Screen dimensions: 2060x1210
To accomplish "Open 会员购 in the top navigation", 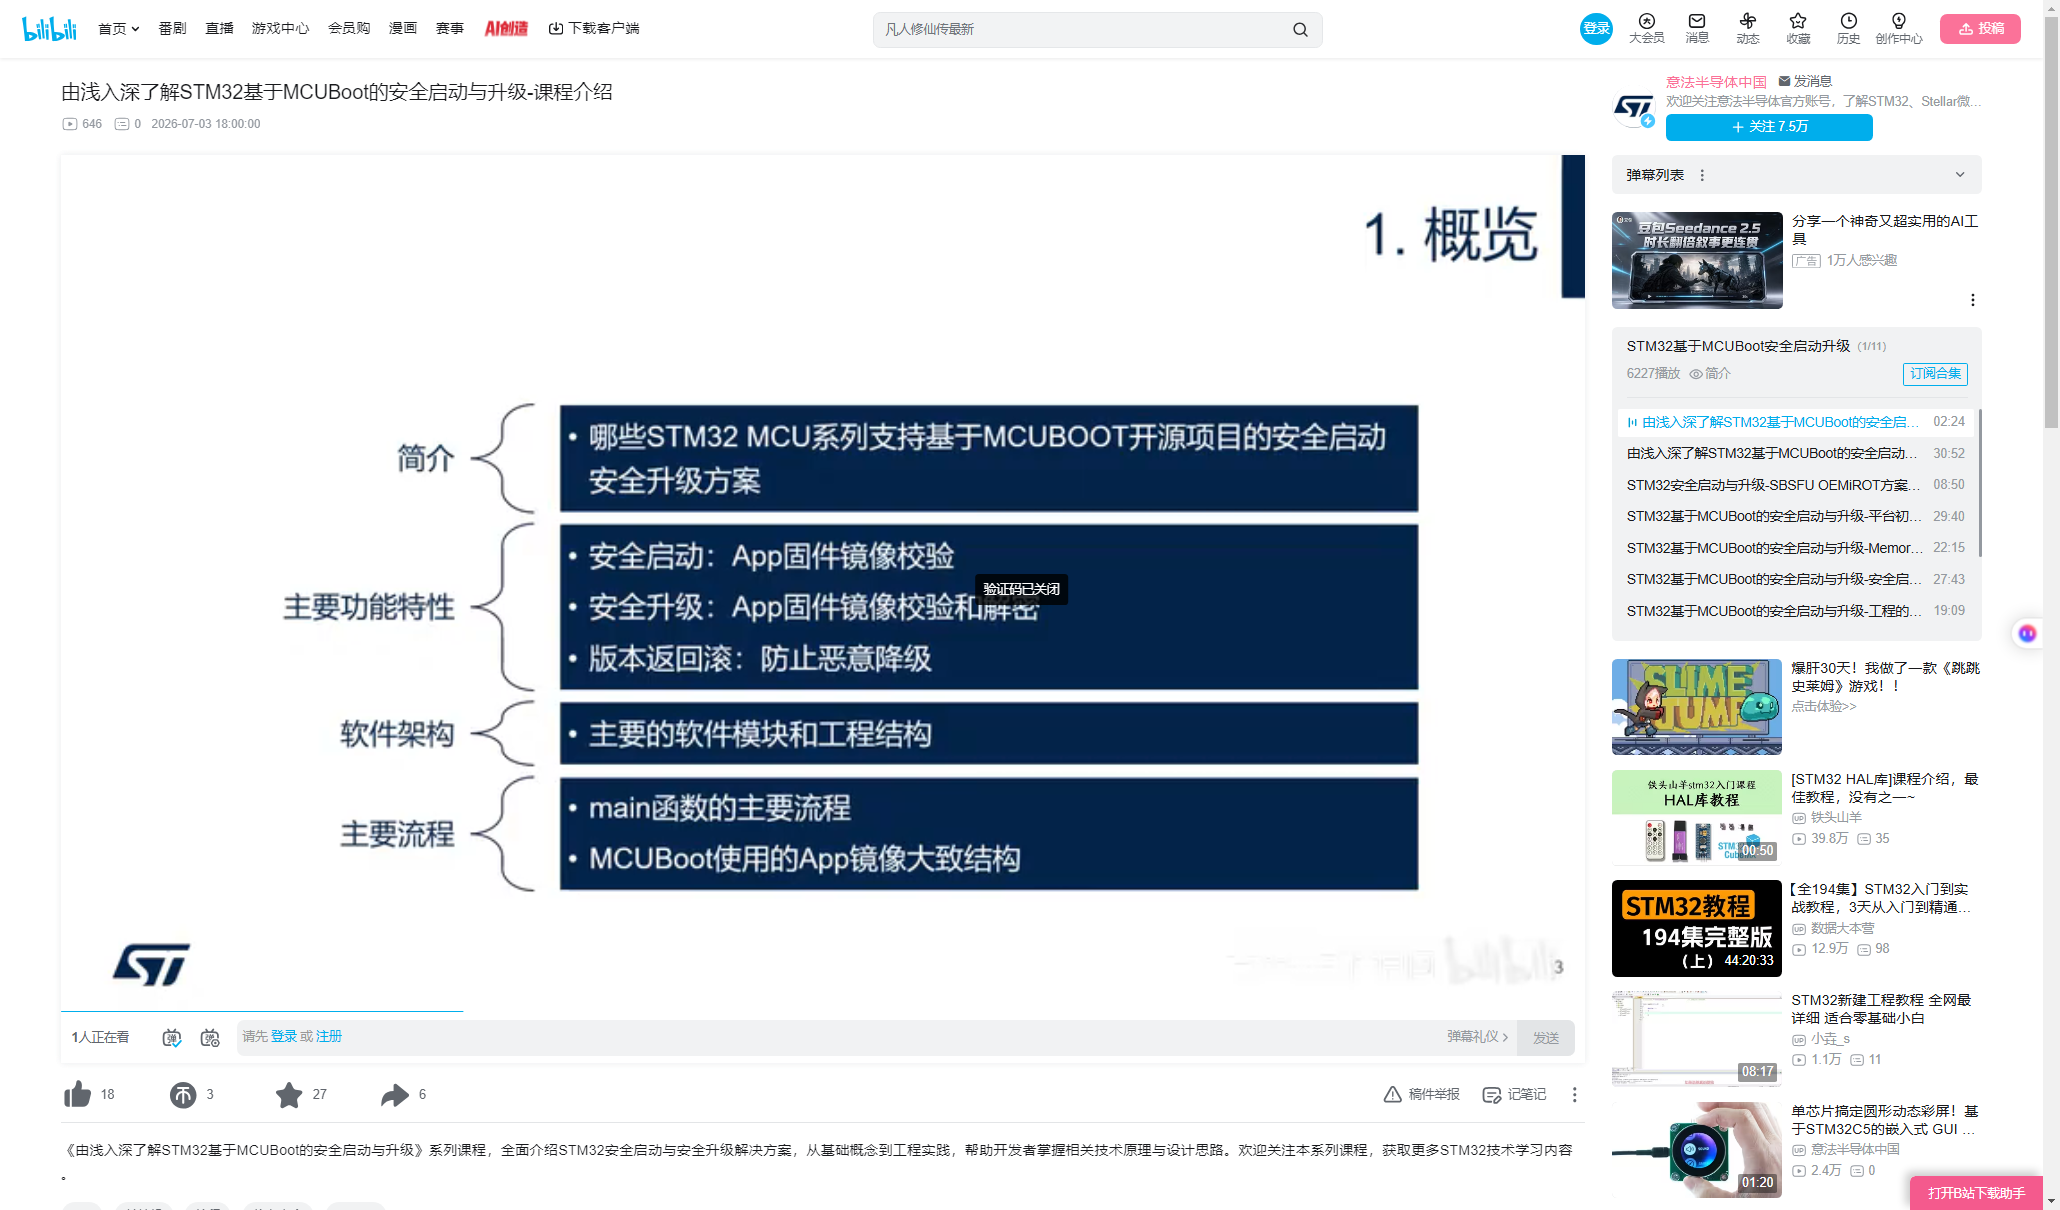I will pos(349,29).
